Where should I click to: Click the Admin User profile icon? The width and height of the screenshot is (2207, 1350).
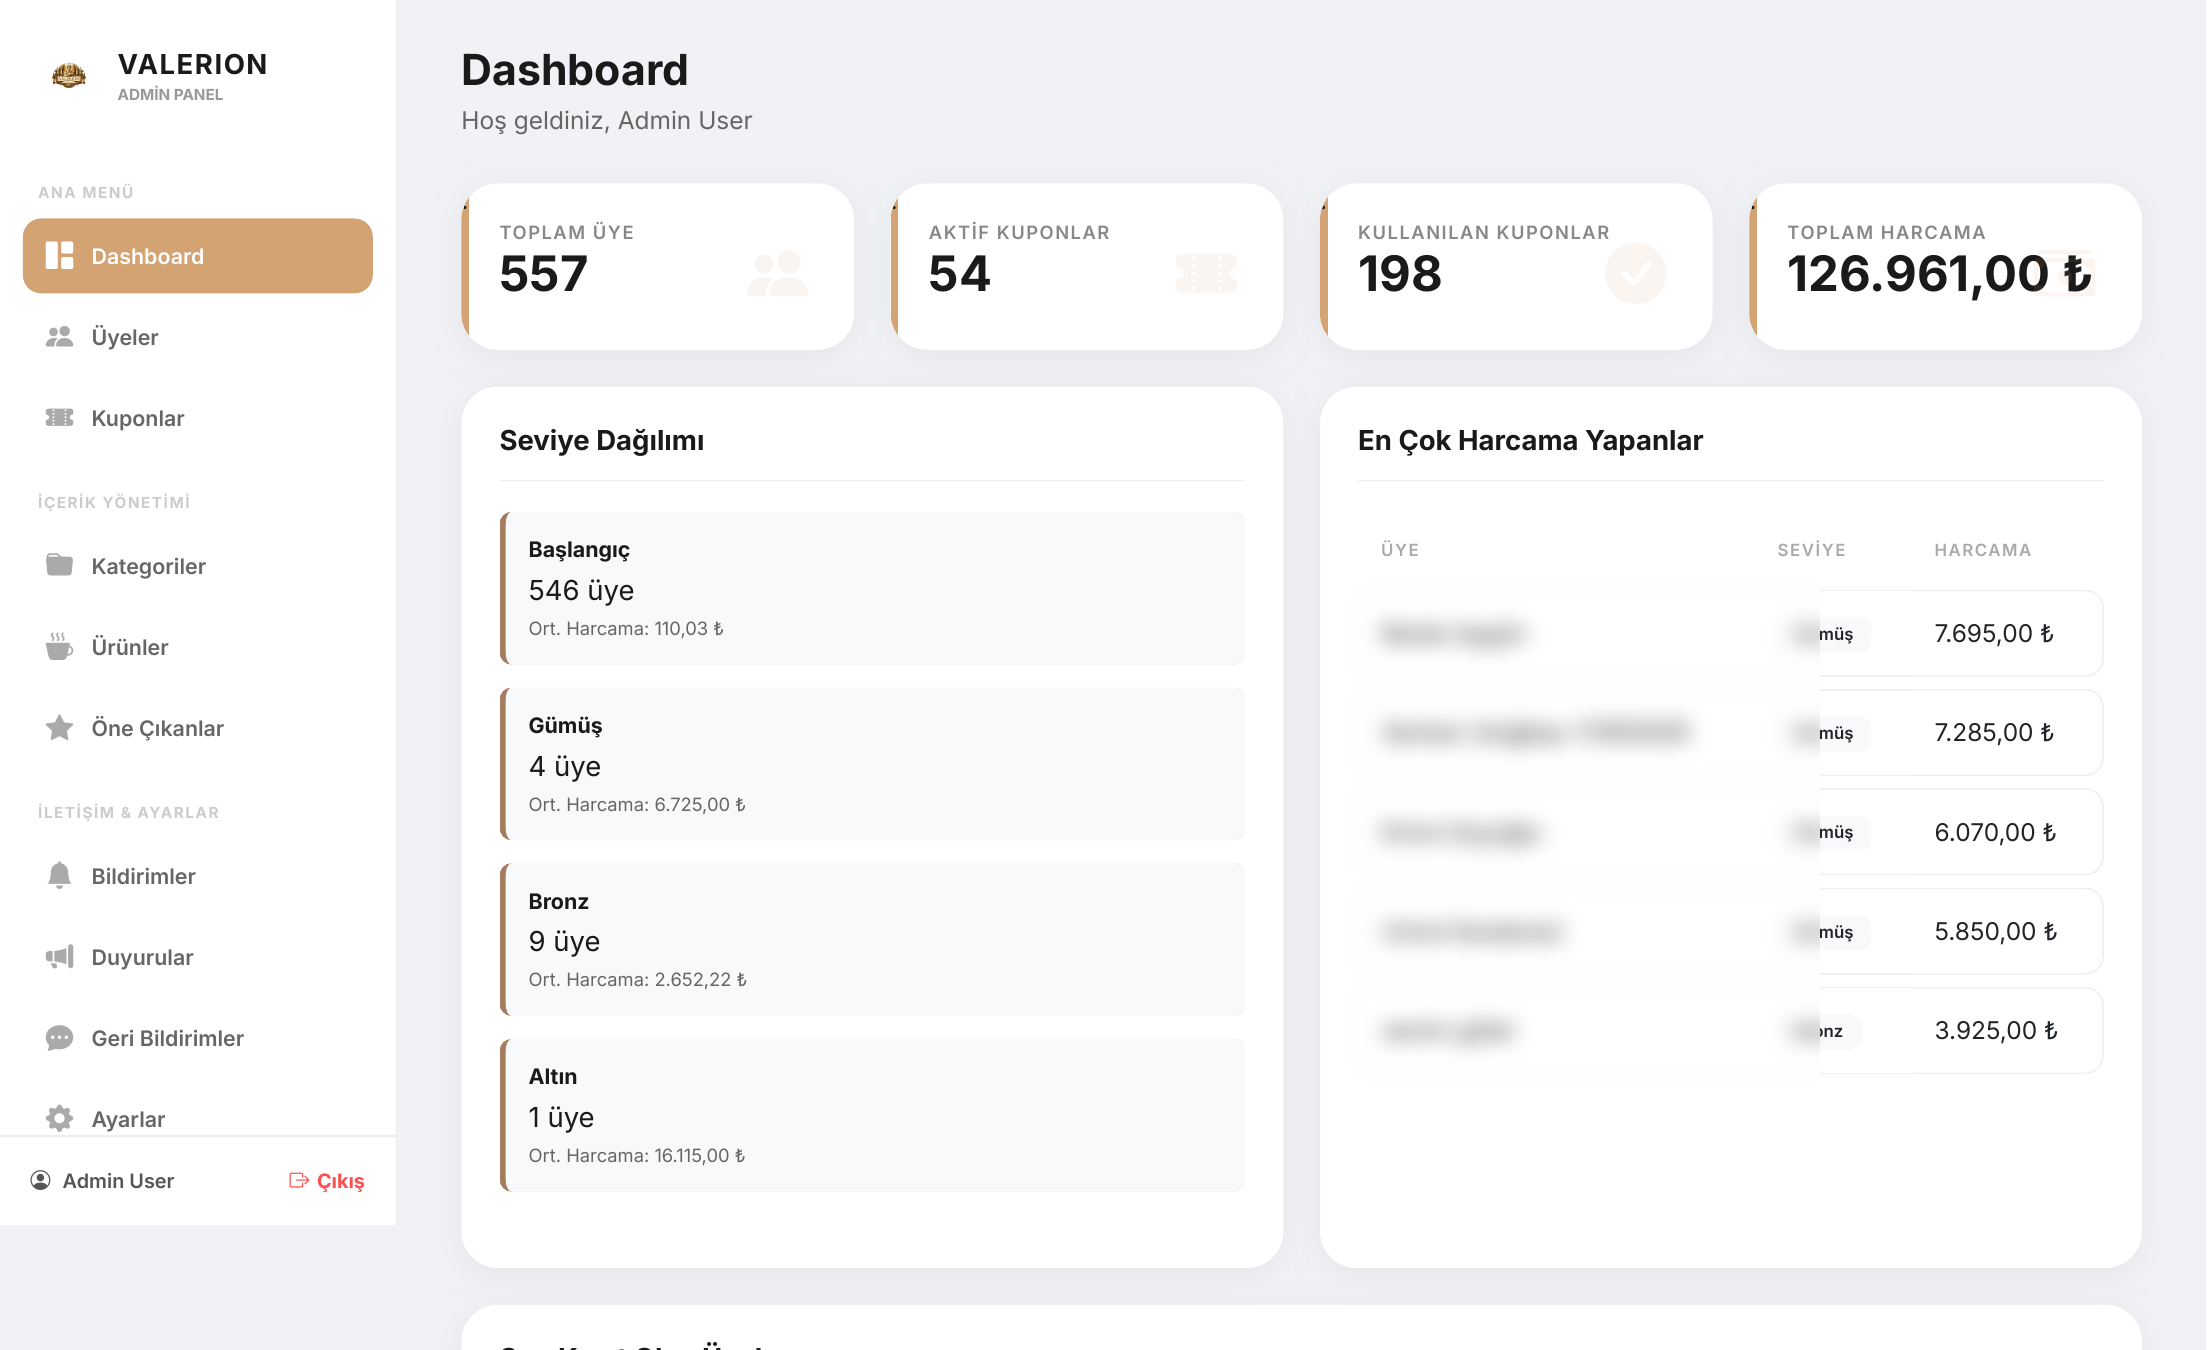(x=41, y=1180)
